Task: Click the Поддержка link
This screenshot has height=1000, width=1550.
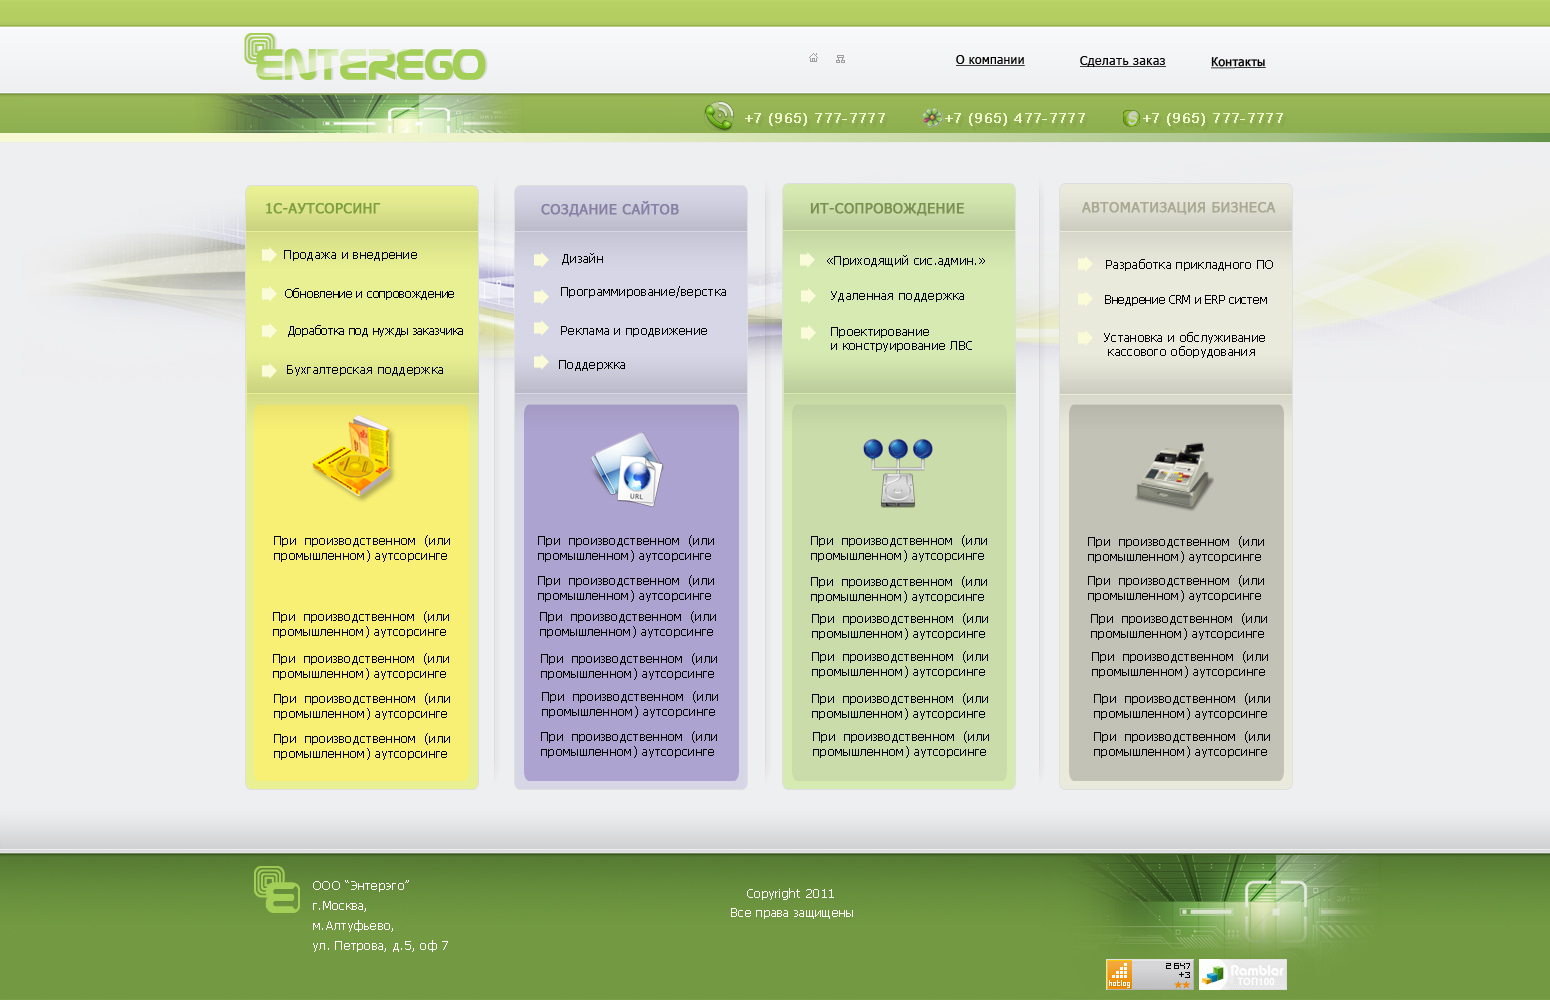Action: tap(591, 365)
